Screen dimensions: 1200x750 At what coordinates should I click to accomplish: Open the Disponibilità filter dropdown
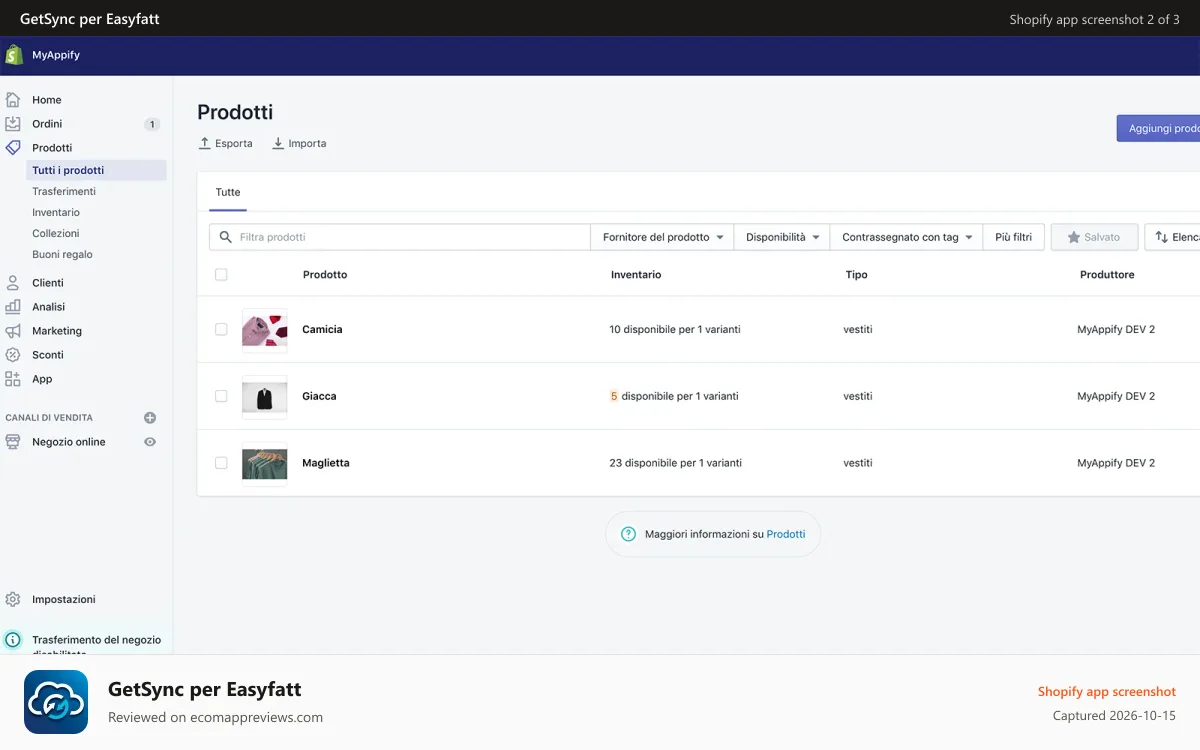(x=782, y=237)
